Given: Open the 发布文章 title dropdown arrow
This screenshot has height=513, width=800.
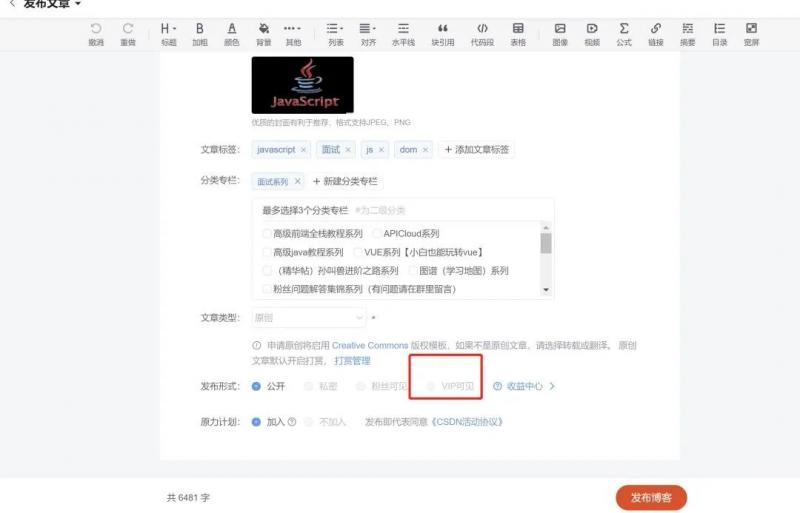Looking at the screenshot, I should pyautogui.click(x=78, y=5).
